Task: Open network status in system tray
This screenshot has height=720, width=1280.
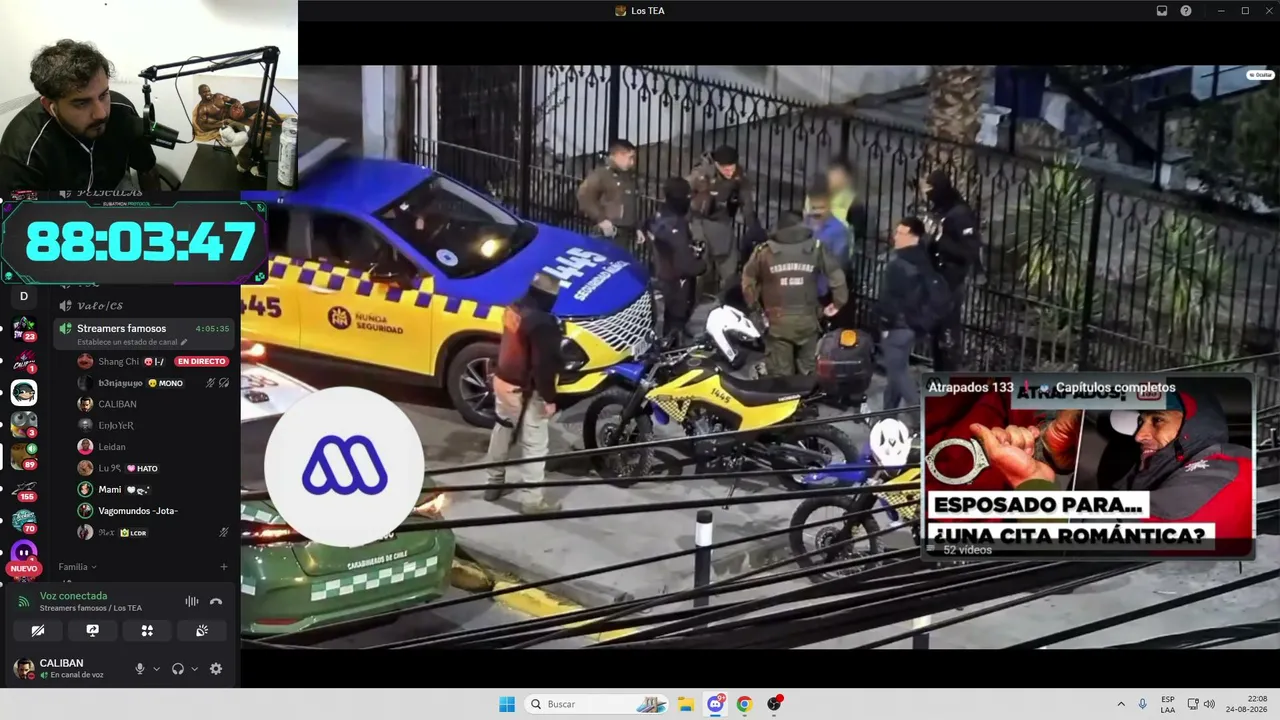Action: 1193,704
